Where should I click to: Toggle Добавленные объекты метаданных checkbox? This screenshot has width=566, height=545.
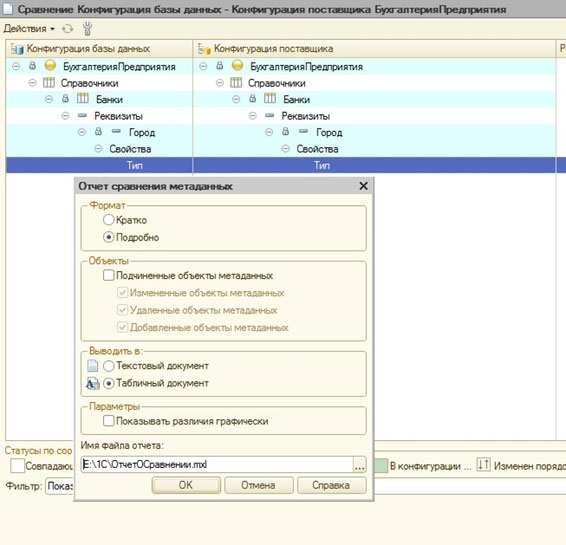point(123,327)
